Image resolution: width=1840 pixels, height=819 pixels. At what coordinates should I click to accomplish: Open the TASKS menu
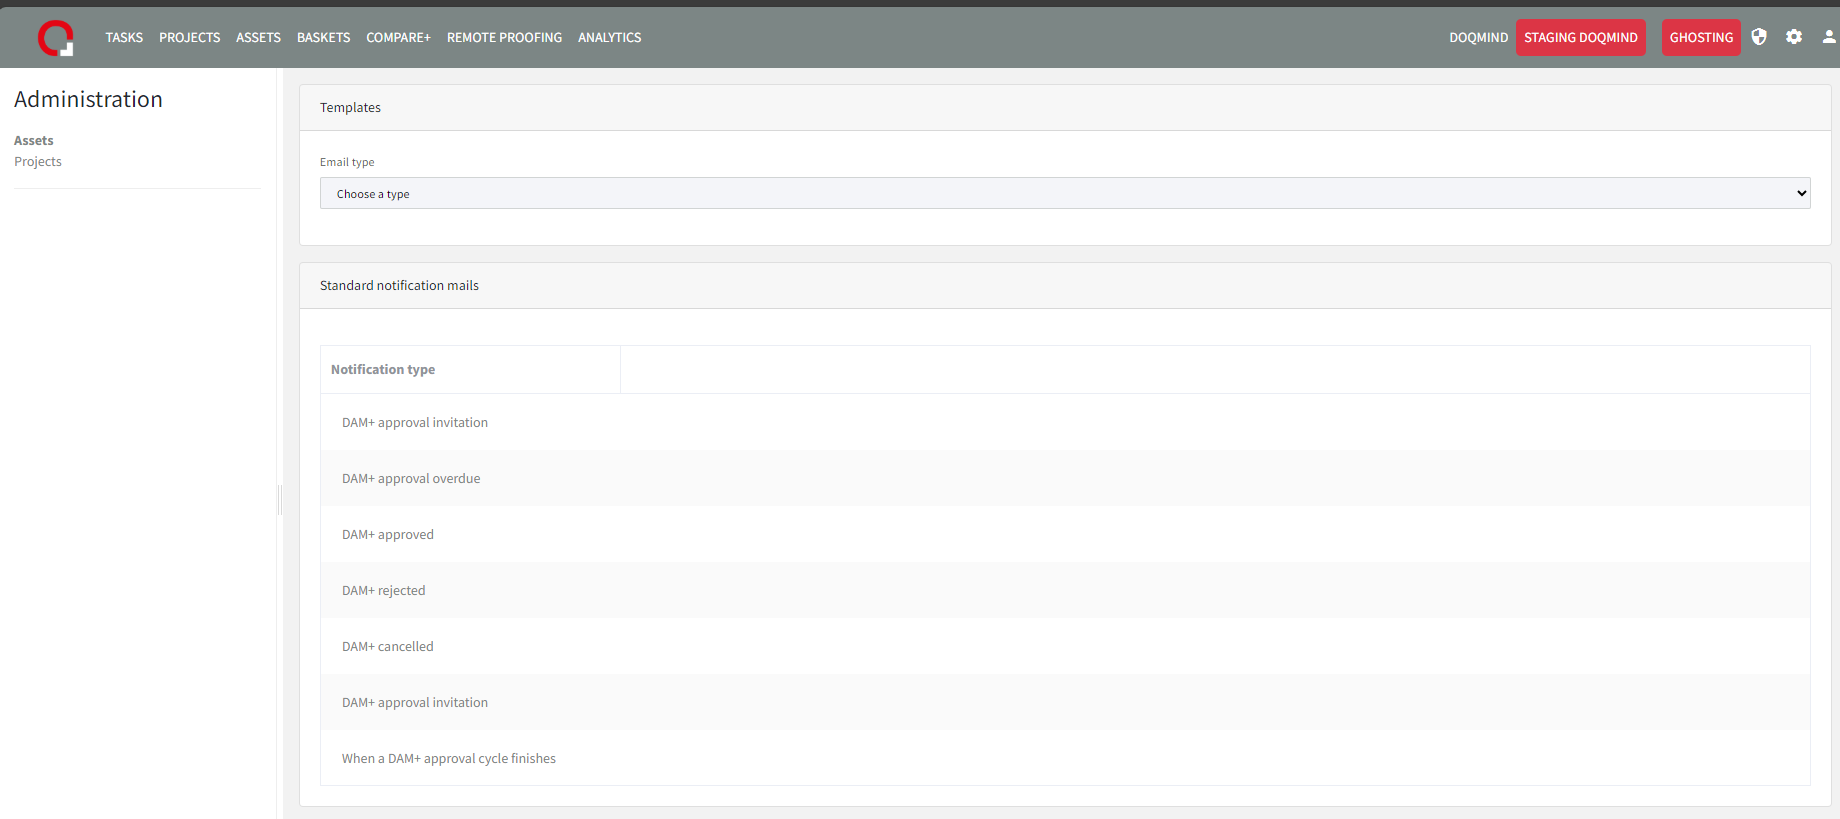[124, 38]
